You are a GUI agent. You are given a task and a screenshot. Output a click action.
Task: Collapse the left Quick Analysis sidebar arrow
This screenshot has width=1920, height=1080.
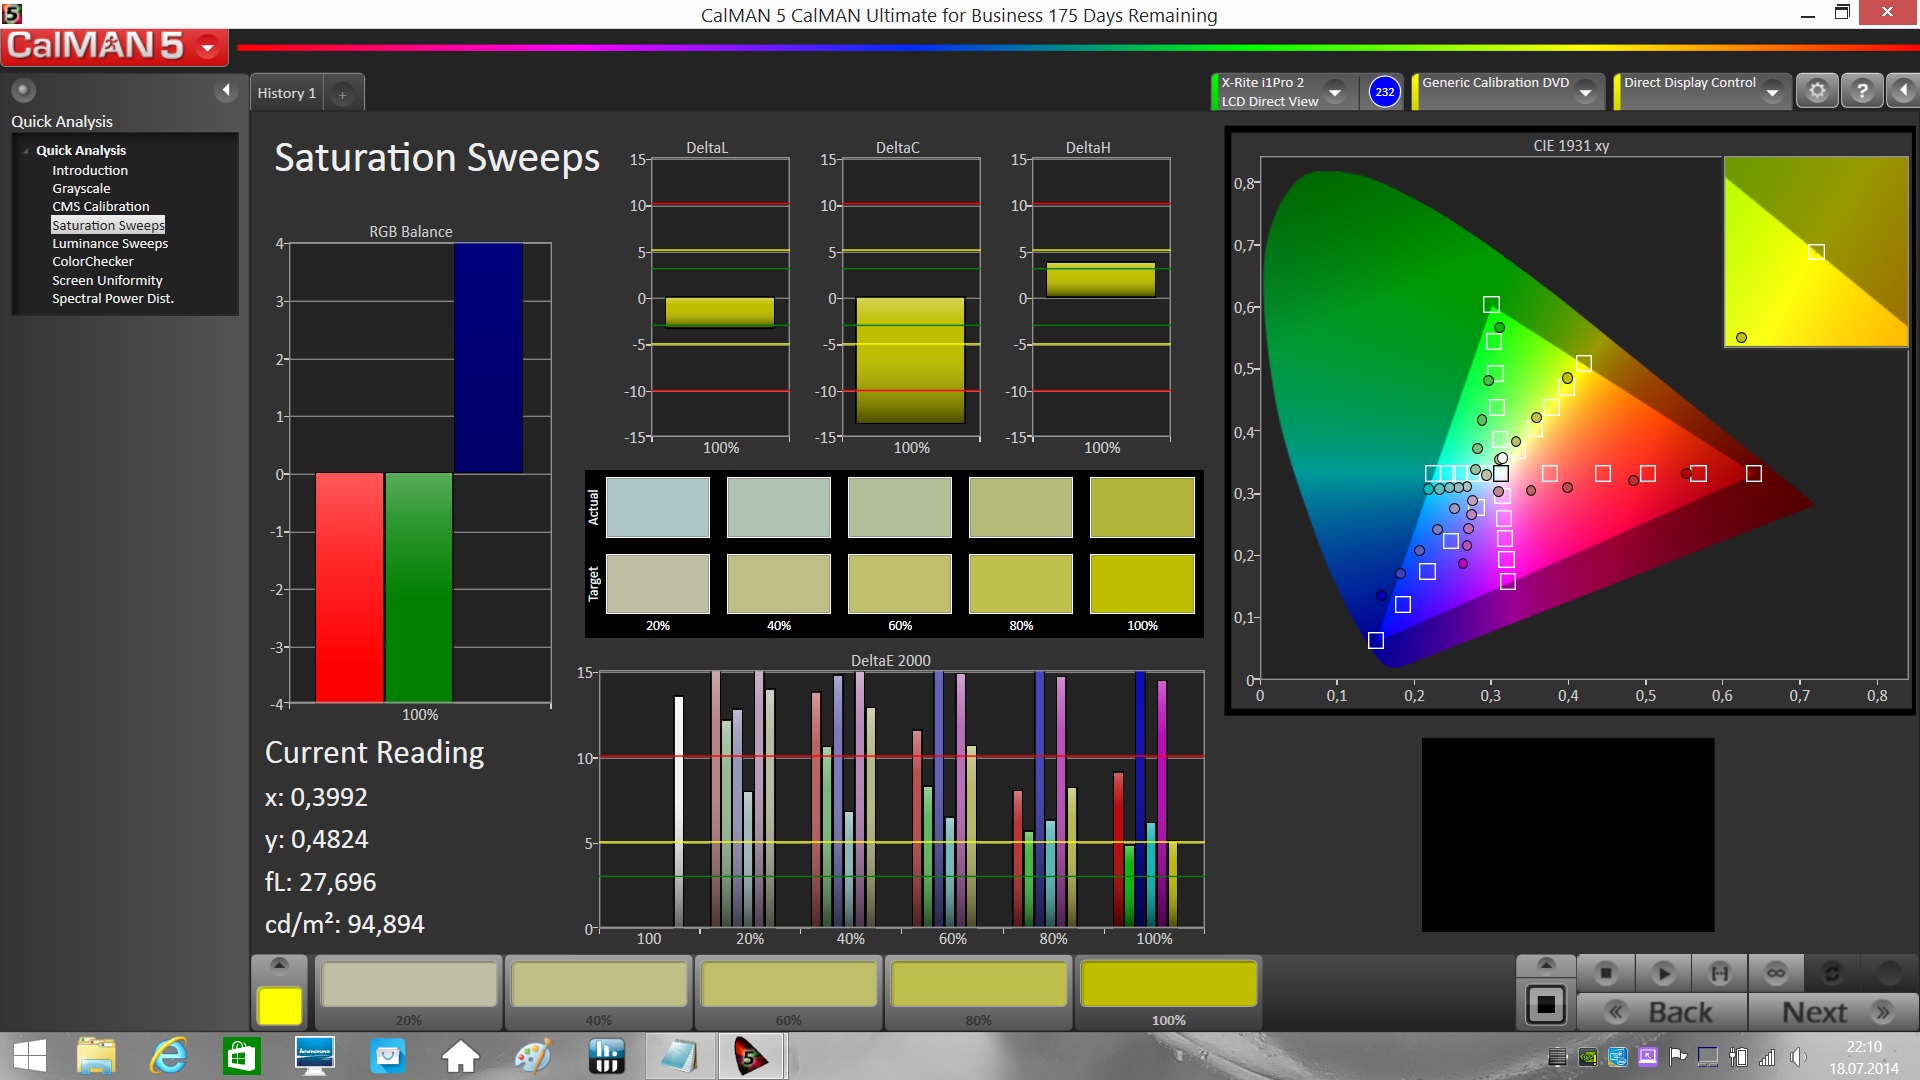(x=226, y=91)
